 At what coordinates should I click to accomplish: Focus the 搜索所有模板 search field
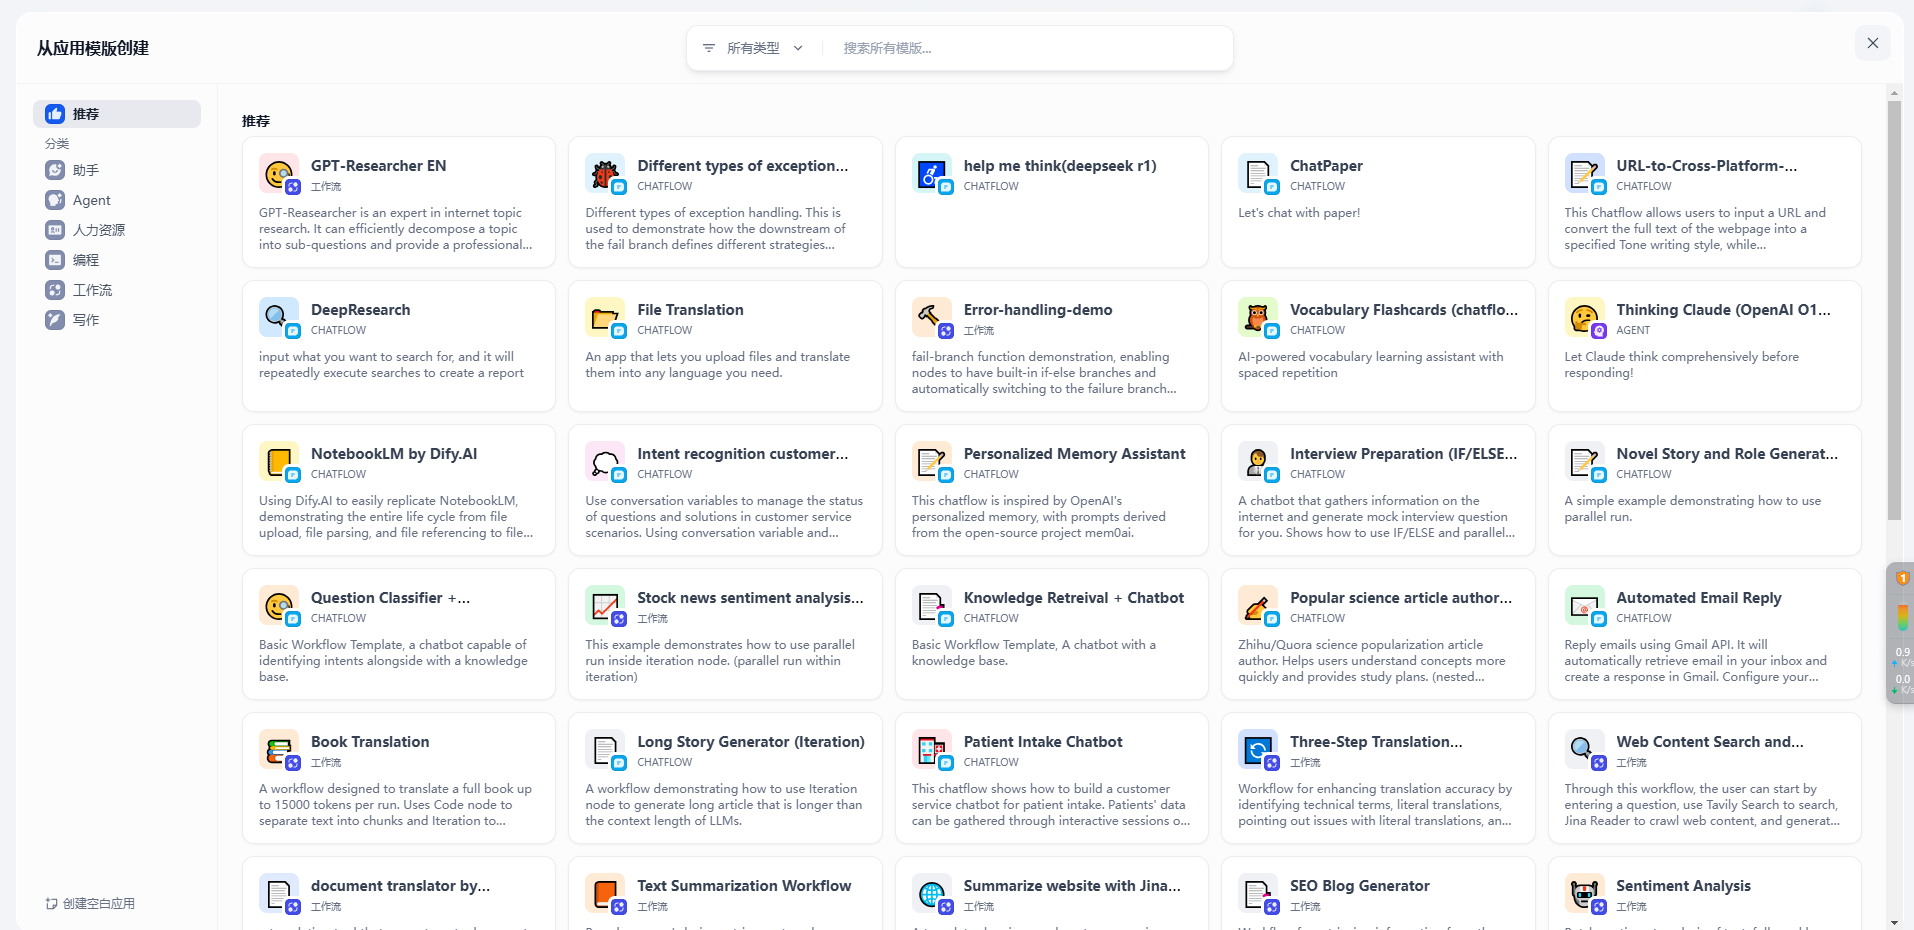(x=1030, y=48)
